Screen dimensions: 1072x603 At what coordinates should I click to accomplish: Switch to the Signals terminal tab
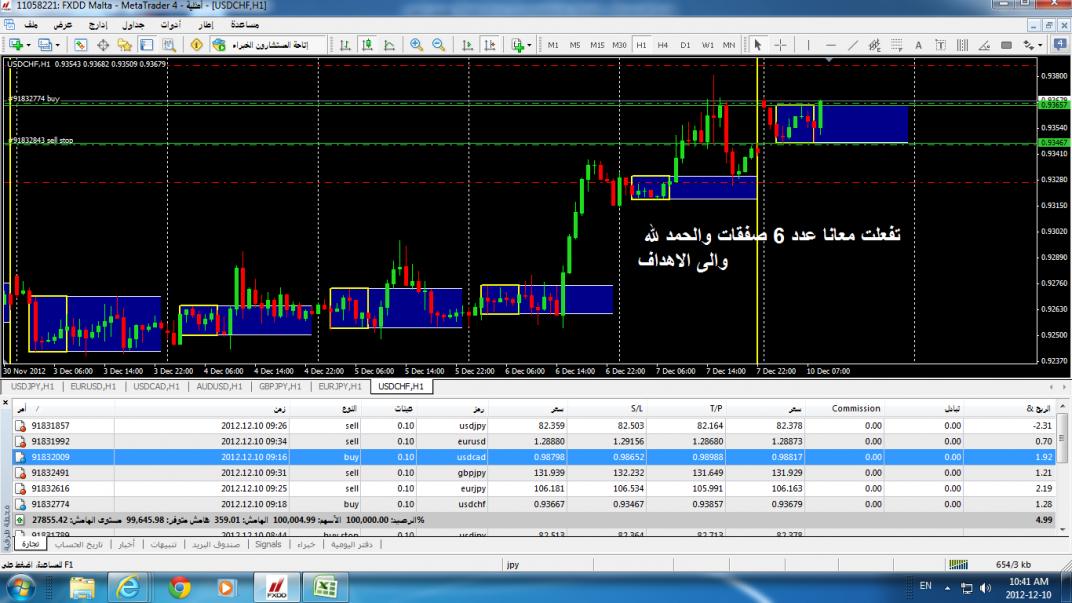(x=268, y=545)
